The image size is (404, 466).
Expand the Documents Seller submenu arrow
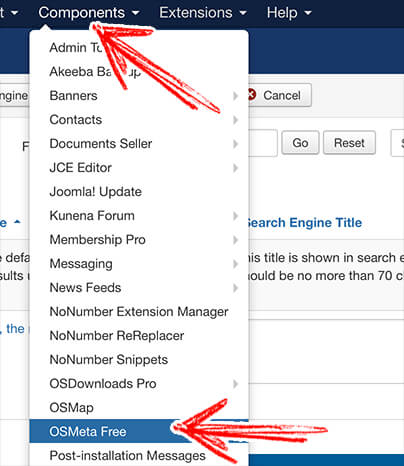[236, 144]
